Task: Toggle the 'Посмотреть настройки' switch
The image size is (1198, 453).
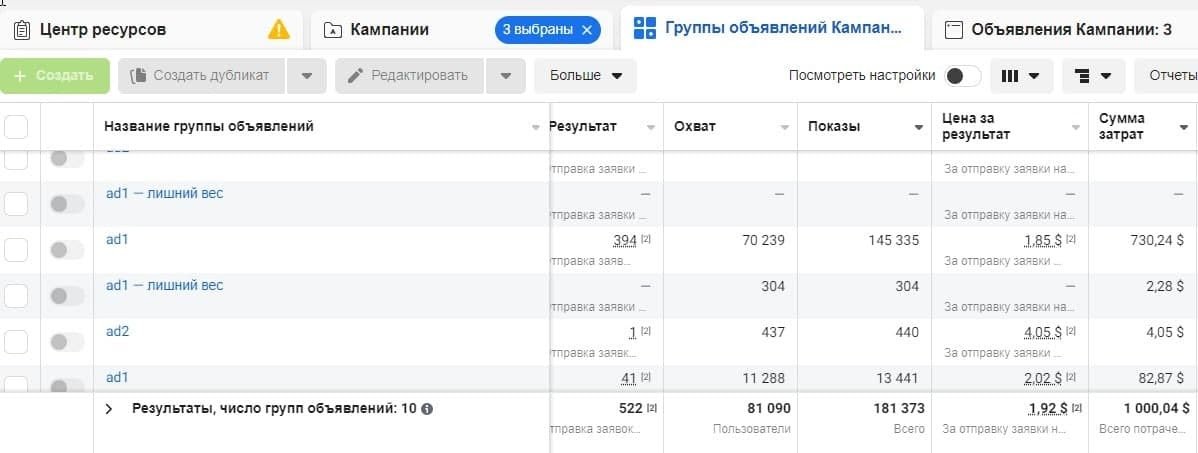Action: [x=963, y=76]
